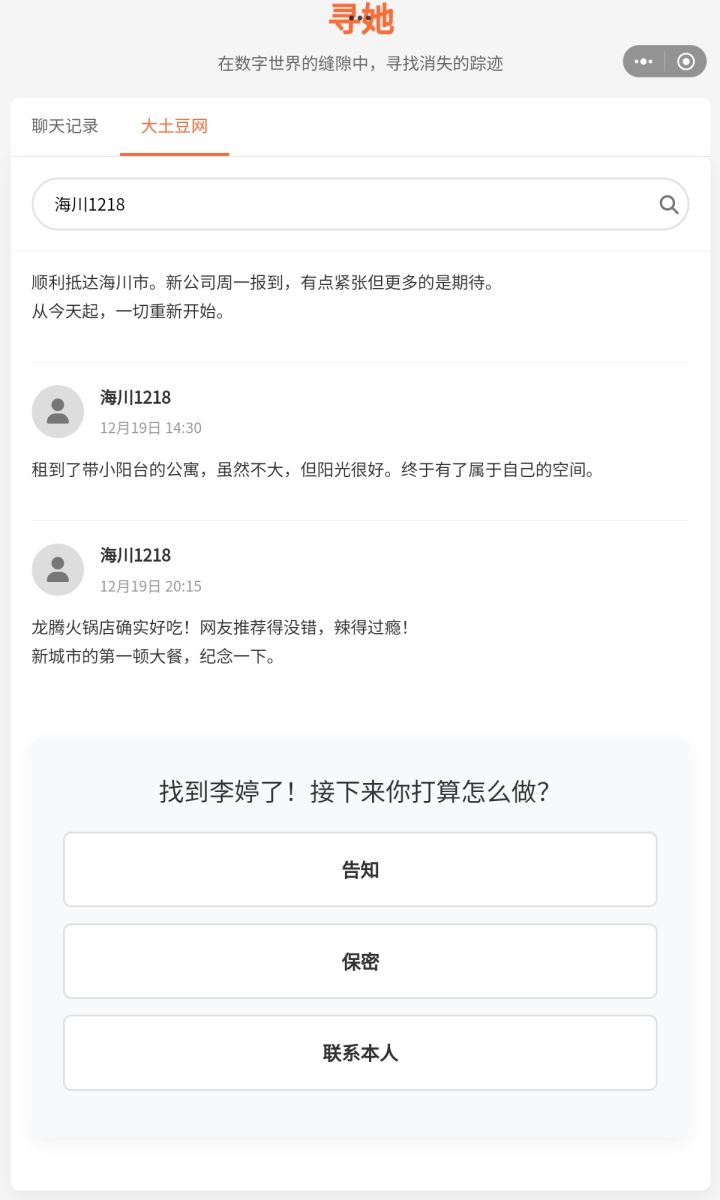Image resolution: width=720 pixels, height=1200 pixels.
Task: Click the 12月19日 20:15 timestamp
Action: tap(151, 586)
